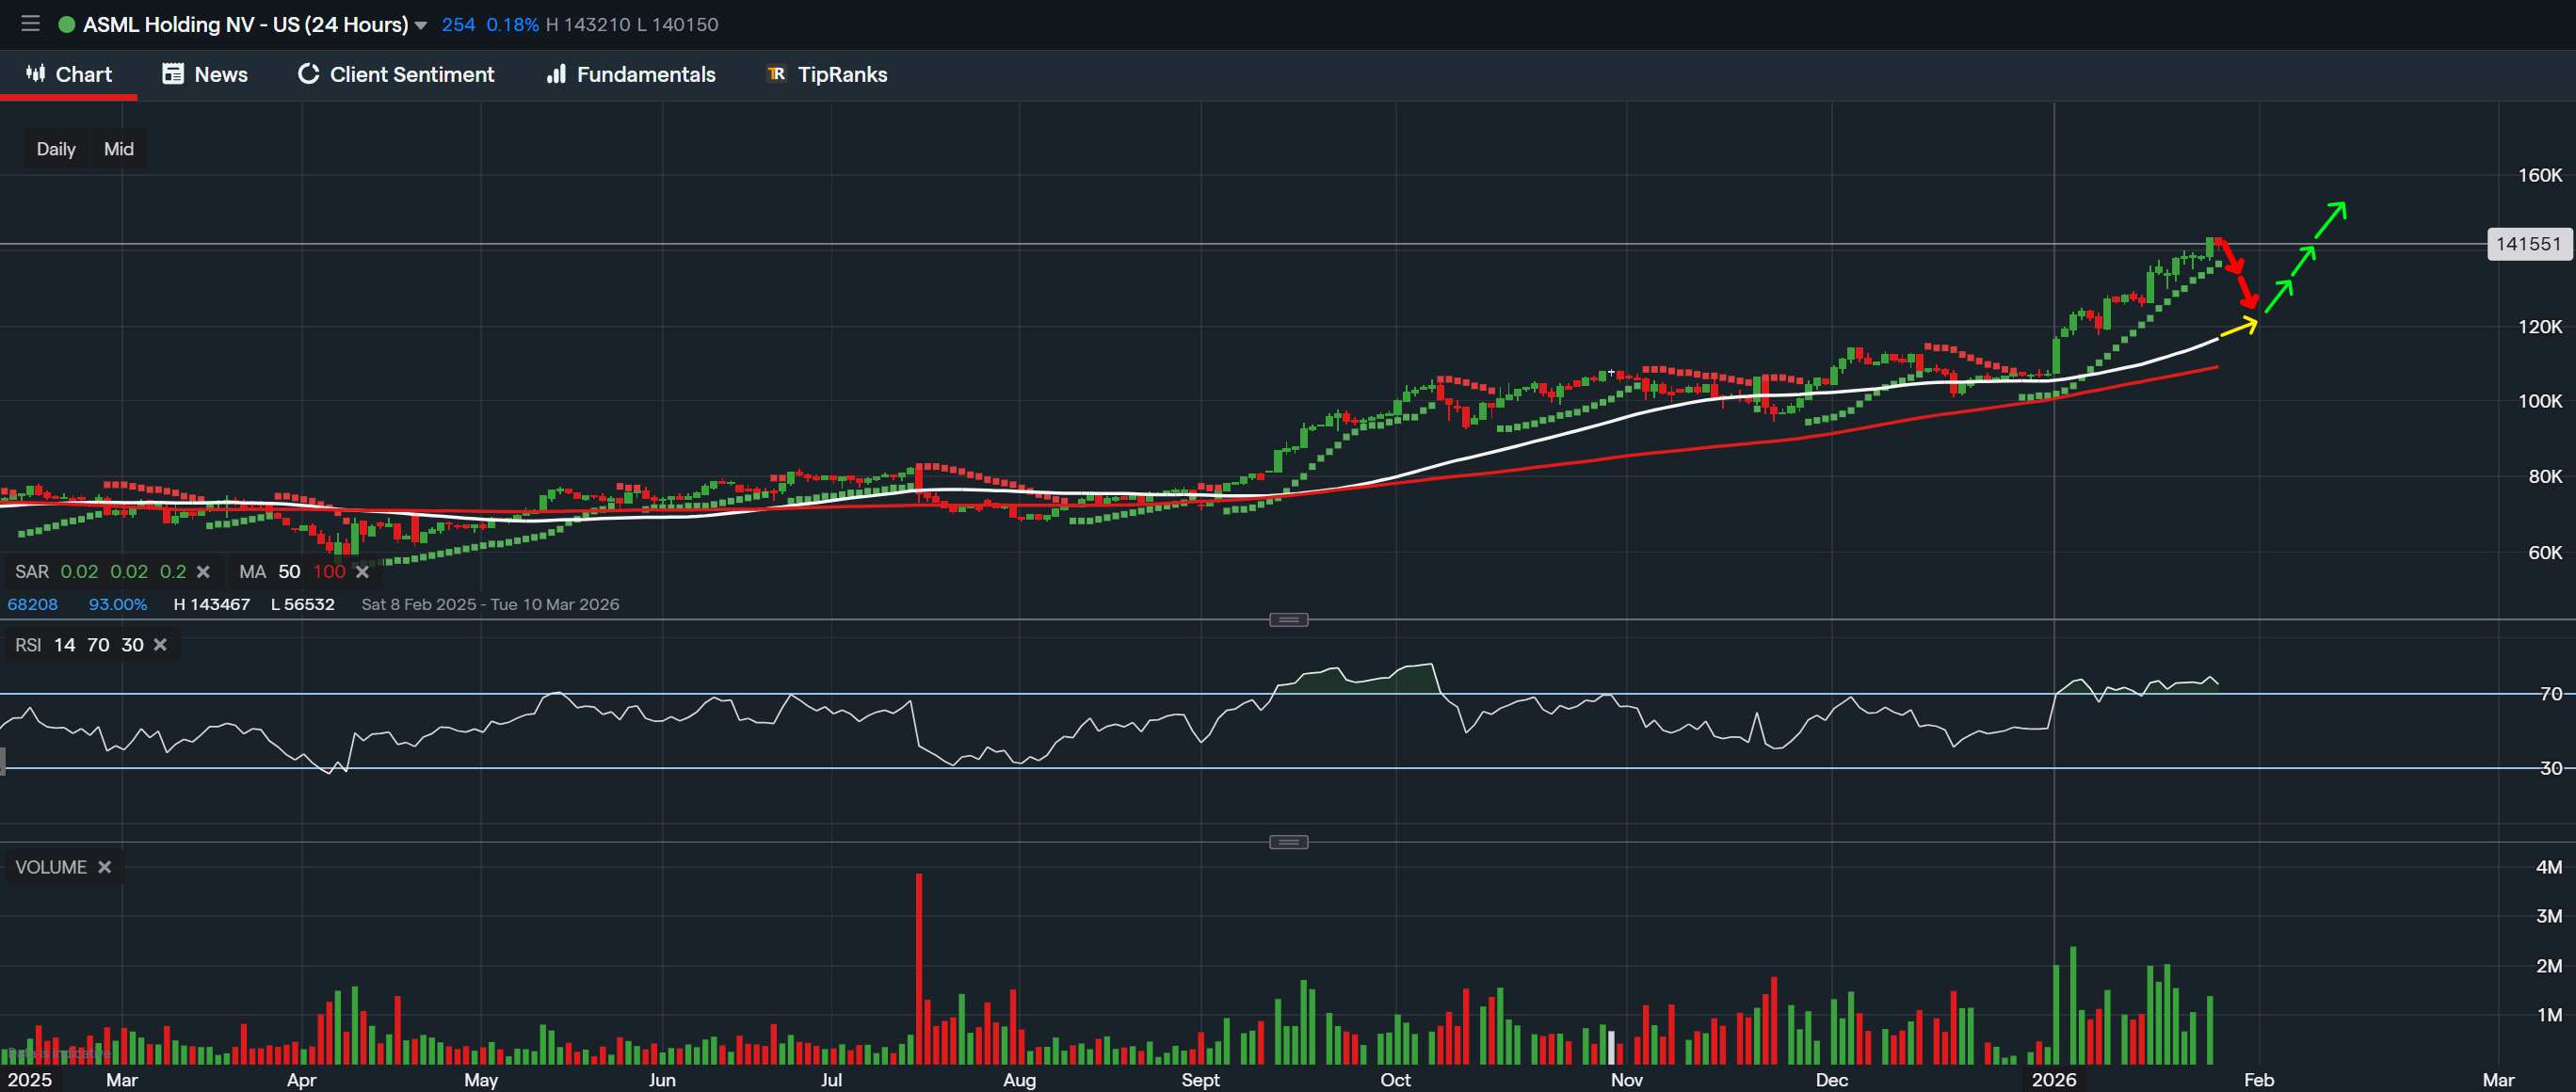
Task: Click the 141551 price axis label
Action: pos(2528,244)
